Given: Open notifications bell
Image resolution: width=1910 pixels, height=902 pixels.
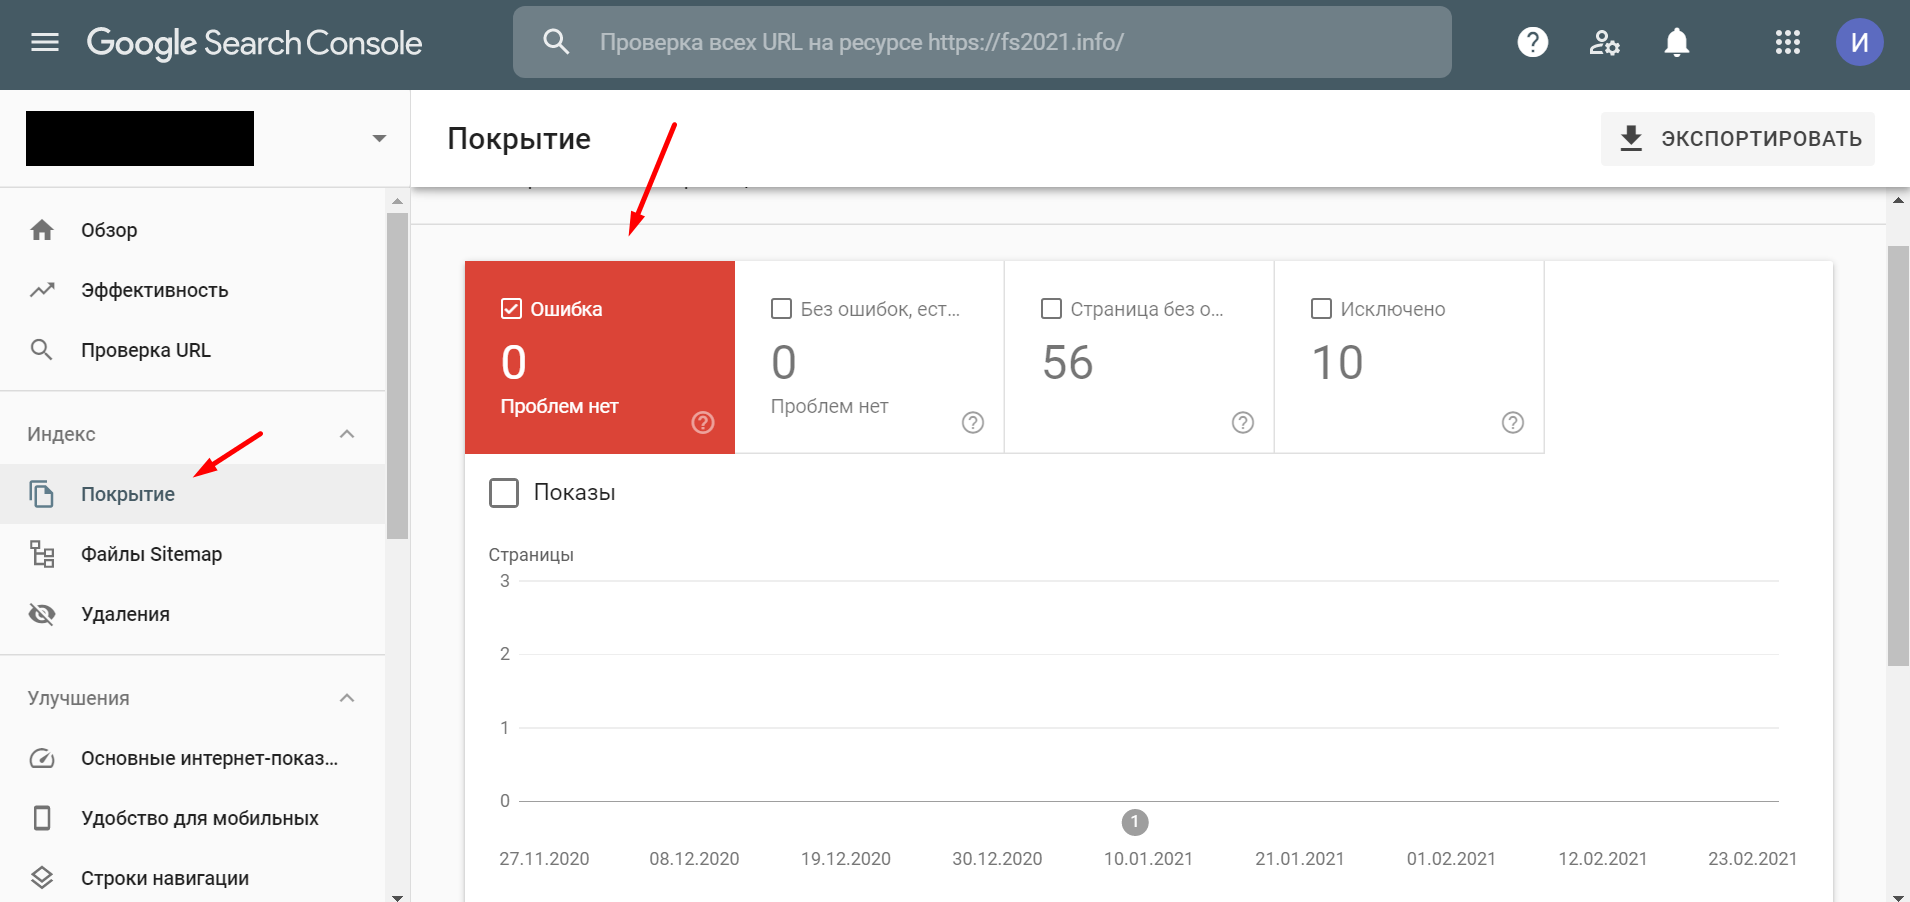Looking at the screenshot, I should click(1675, 42).
